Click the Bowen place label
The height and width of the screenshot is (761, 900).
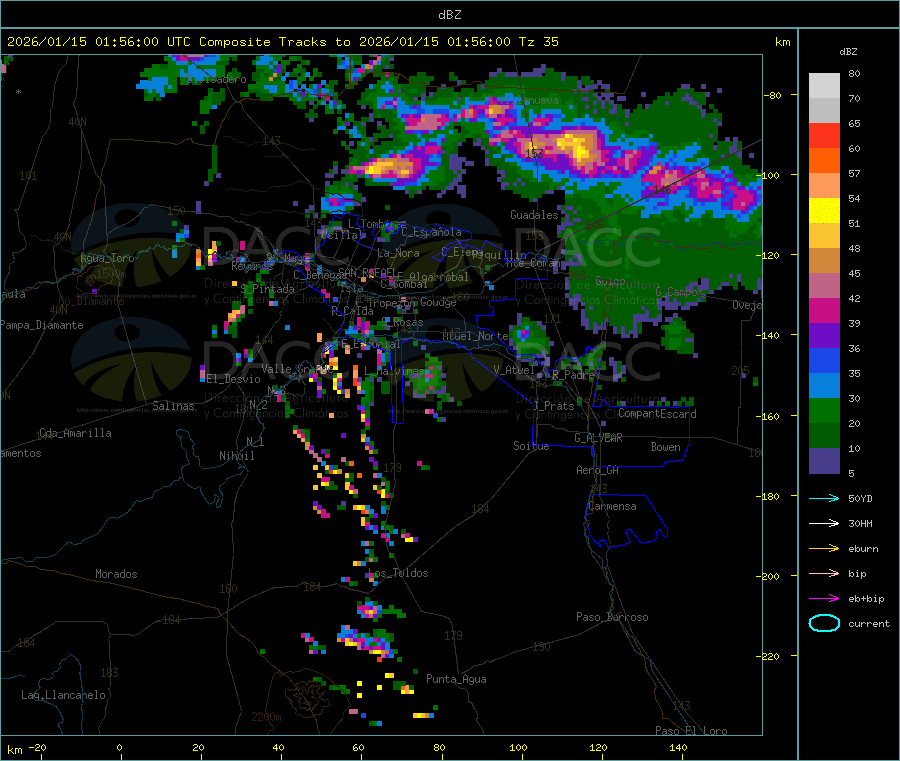665,447
